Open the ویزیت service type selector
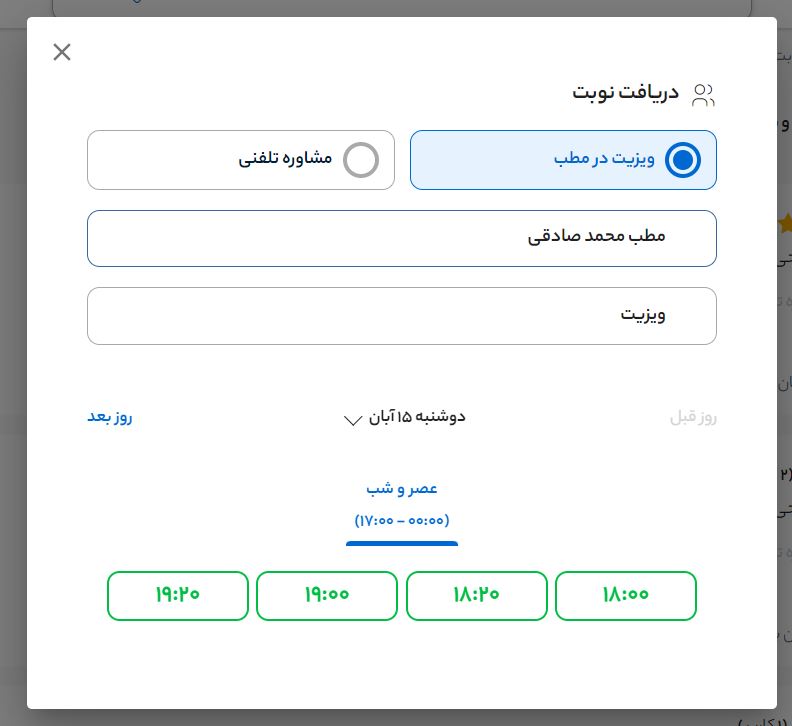This screenshot has width=792, height=726. click(x=402, y=316)
